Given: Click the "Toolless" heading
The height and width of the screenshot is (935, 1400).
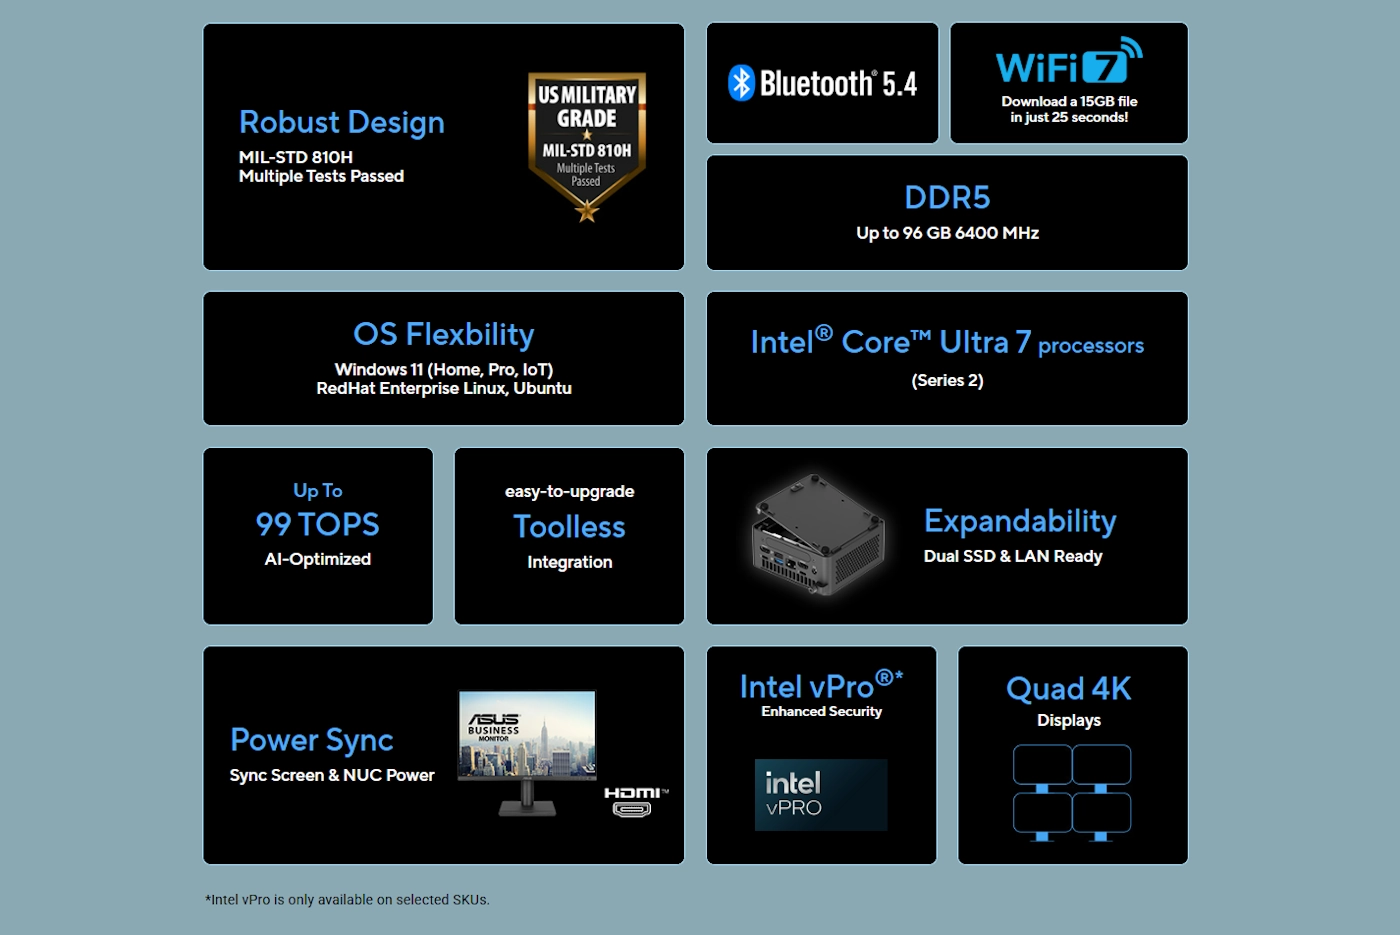Looking at the screenshot, I should (569, 527).
